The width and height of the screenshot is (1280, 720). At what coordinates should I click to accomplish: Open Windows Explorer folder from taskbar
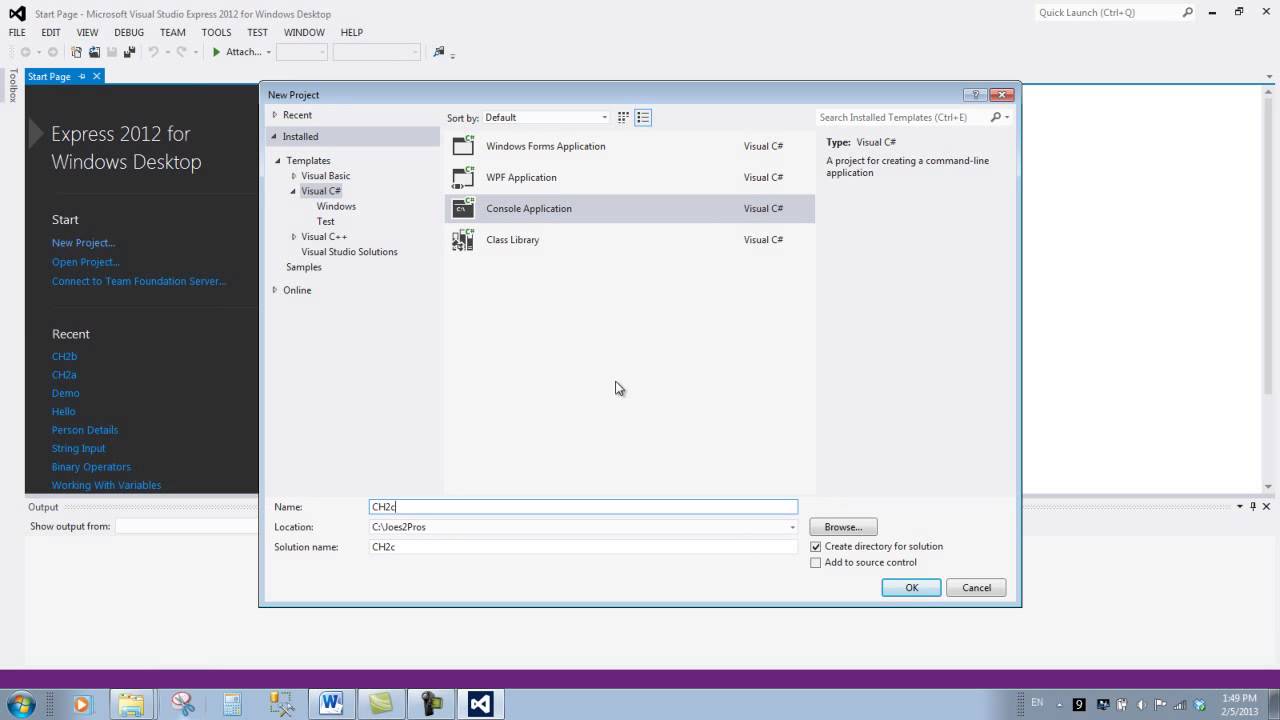(x=131, y=704)
